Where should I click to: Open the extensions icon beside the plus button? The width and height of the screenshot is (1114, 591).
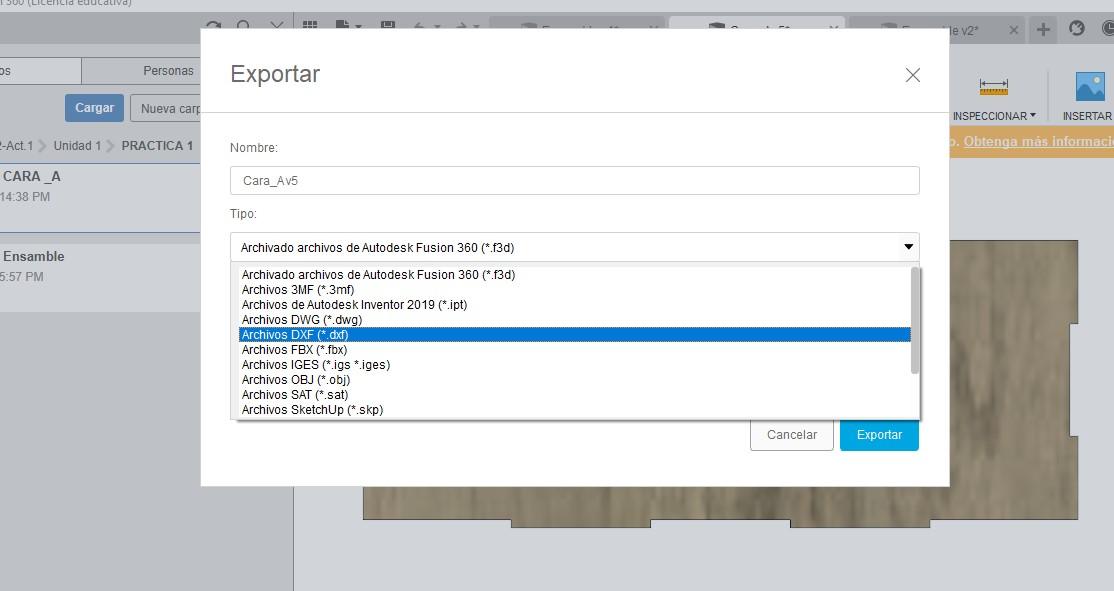1077,28
